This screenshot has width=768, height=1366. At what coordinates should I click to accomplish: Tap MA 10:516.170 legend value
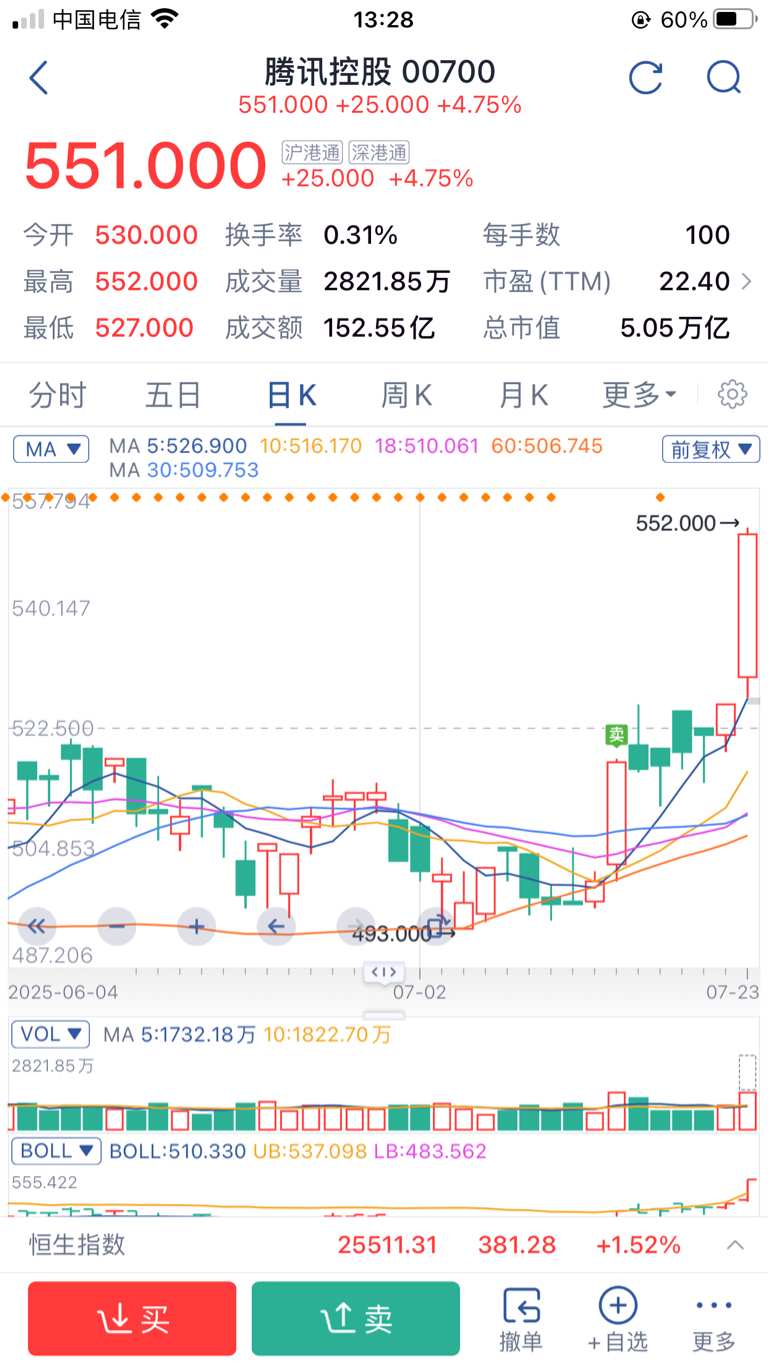pyautogui.click(x=311, y=446)
